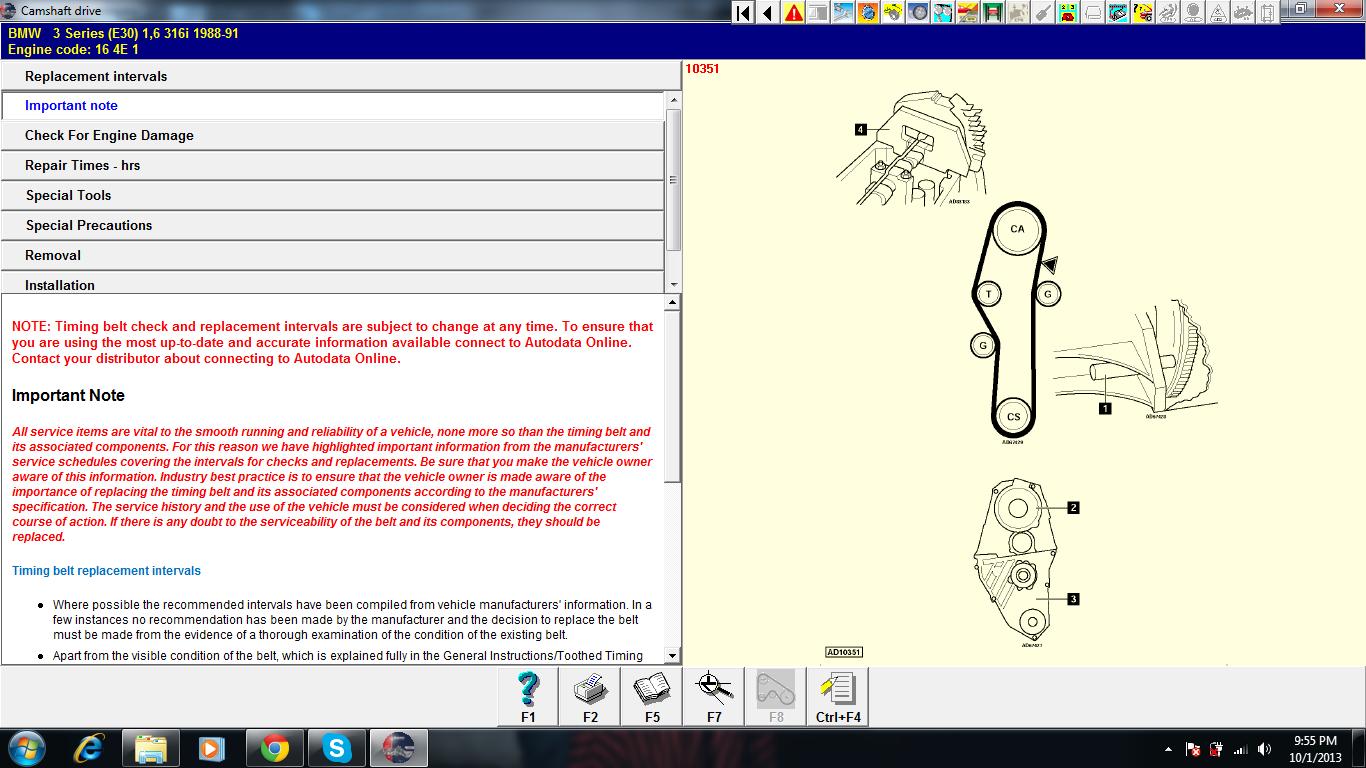The width and height of the screenshot is (1366, 768).
Task: Open the network signal tray icon
Action: click(1241, 749)
